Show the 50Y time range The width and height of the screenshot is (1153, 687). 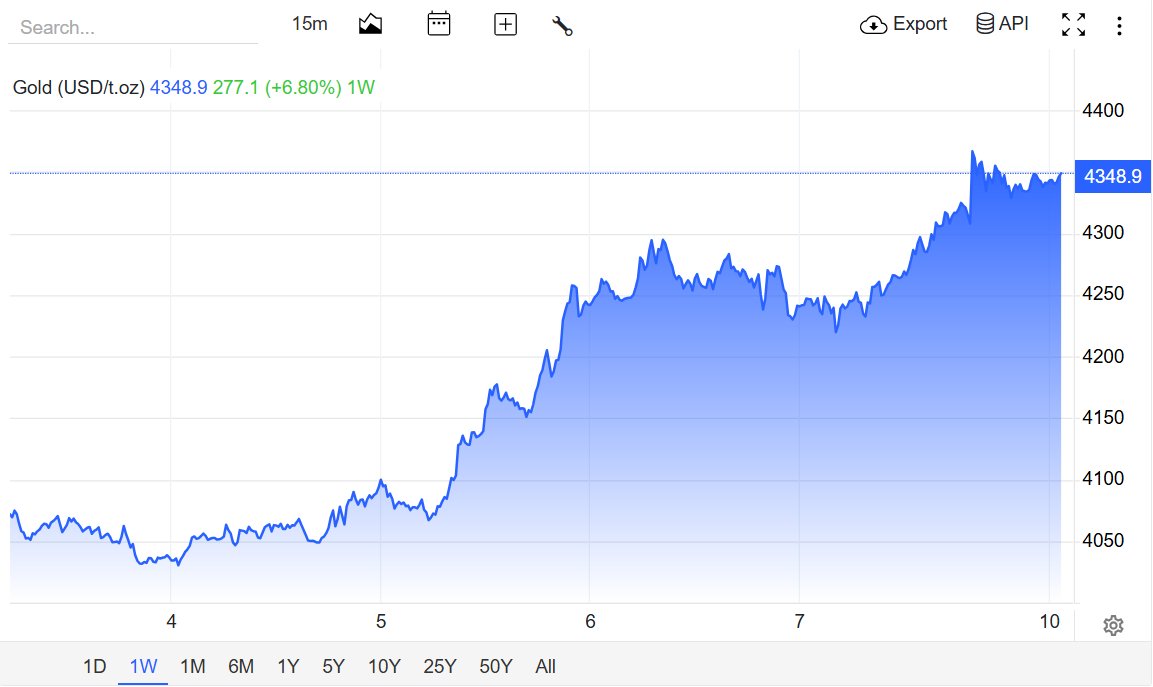click(x=496, y=666)
